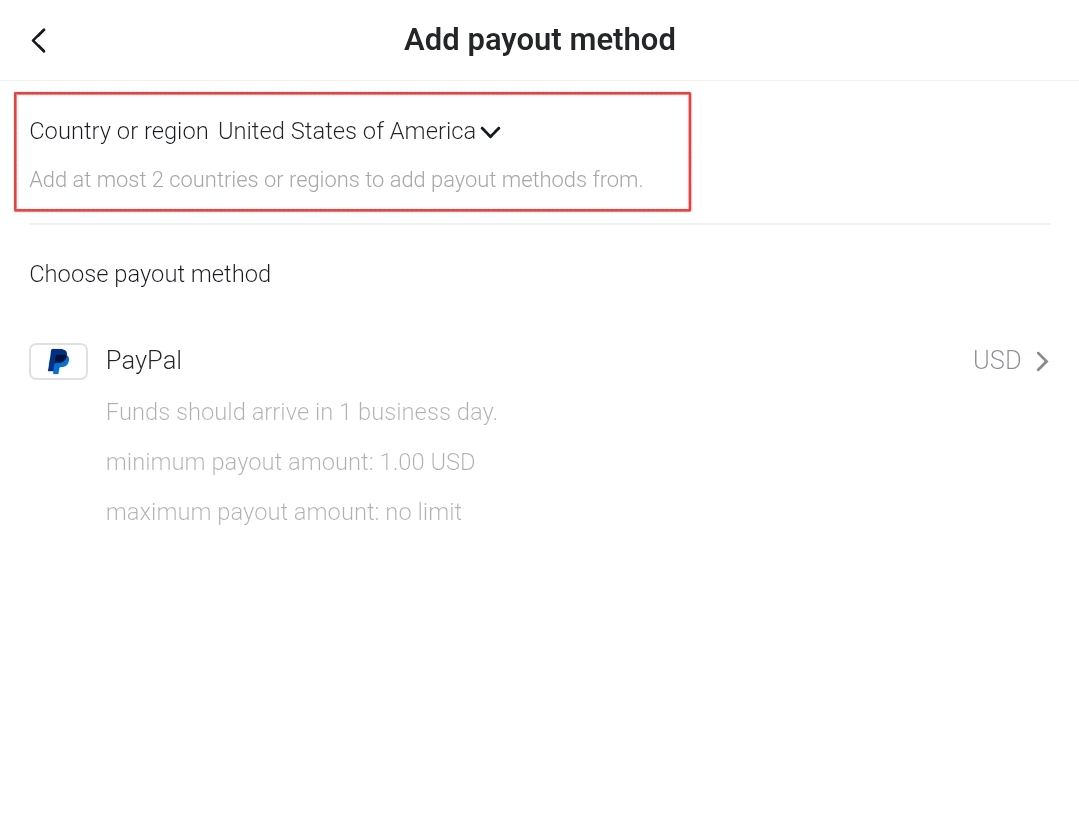The image size is (1079, 824).
Task: Click the USD currency label
Action: (x=996, y=361)
